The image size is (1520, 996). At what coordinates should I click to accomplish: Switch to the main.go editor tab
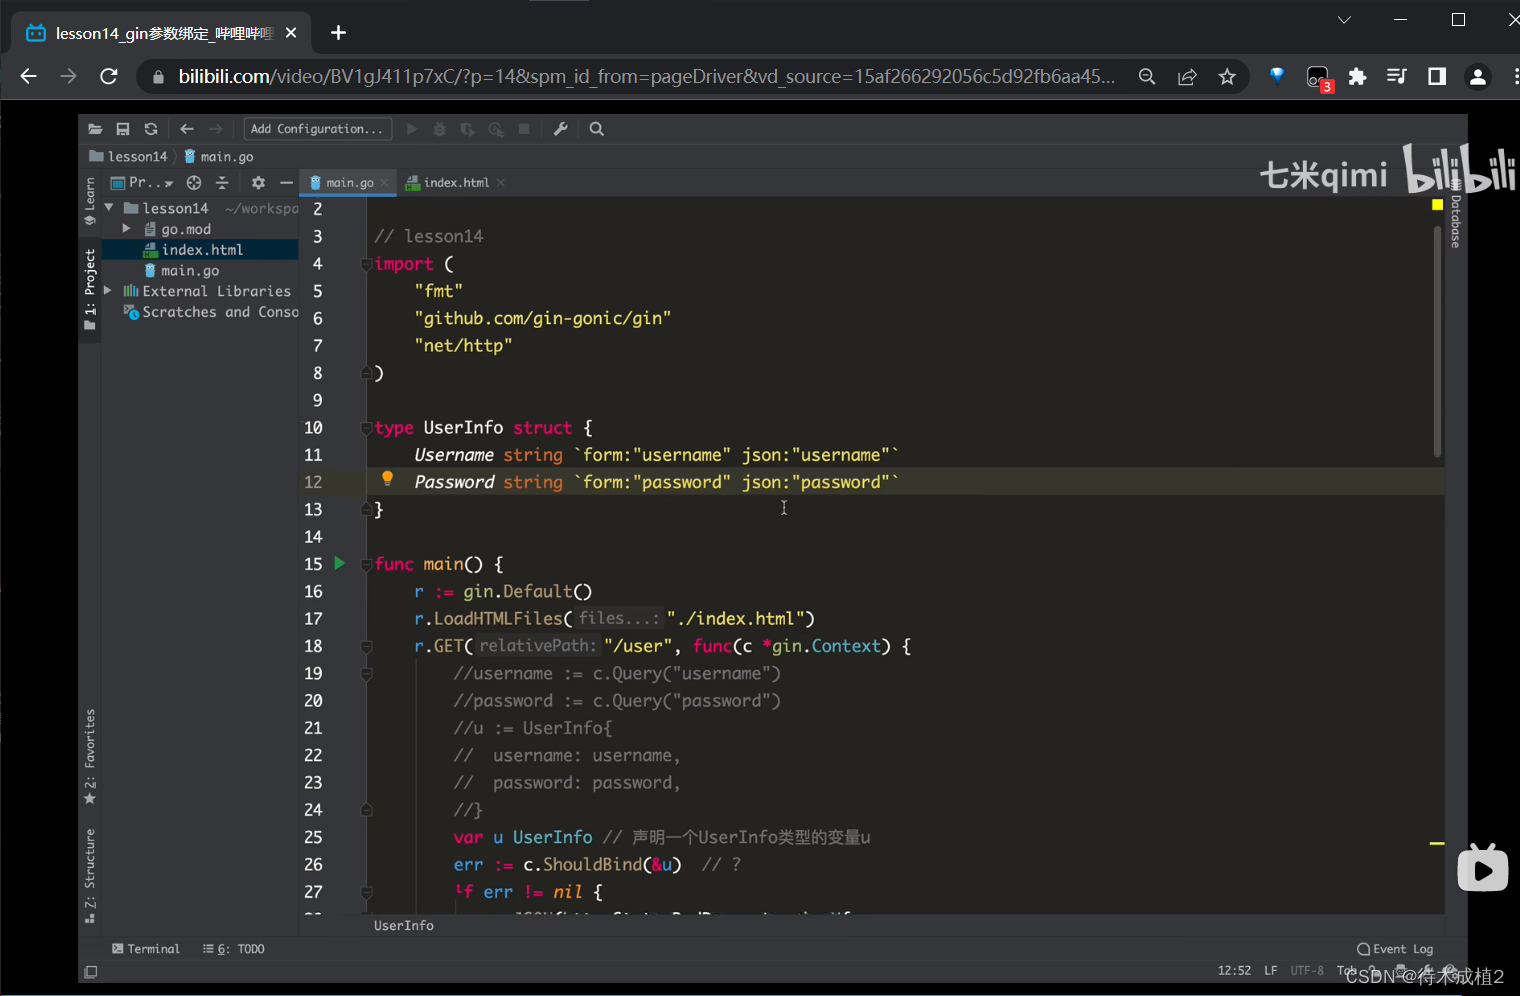[x=349, y=183]
